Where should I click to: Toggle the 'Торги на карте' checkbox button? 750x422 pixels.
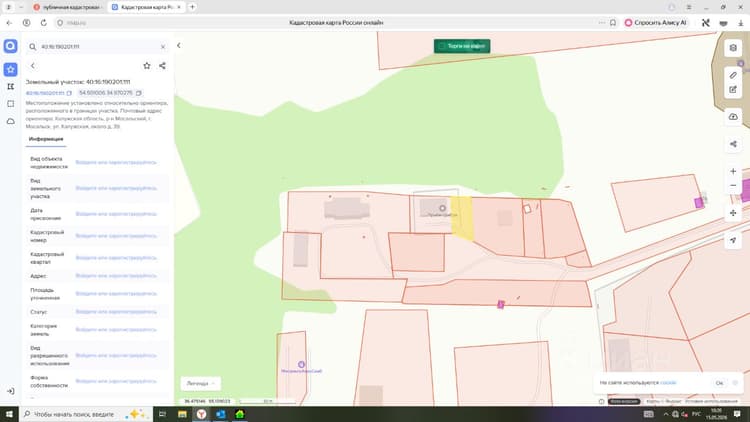(x=462, y=46)
